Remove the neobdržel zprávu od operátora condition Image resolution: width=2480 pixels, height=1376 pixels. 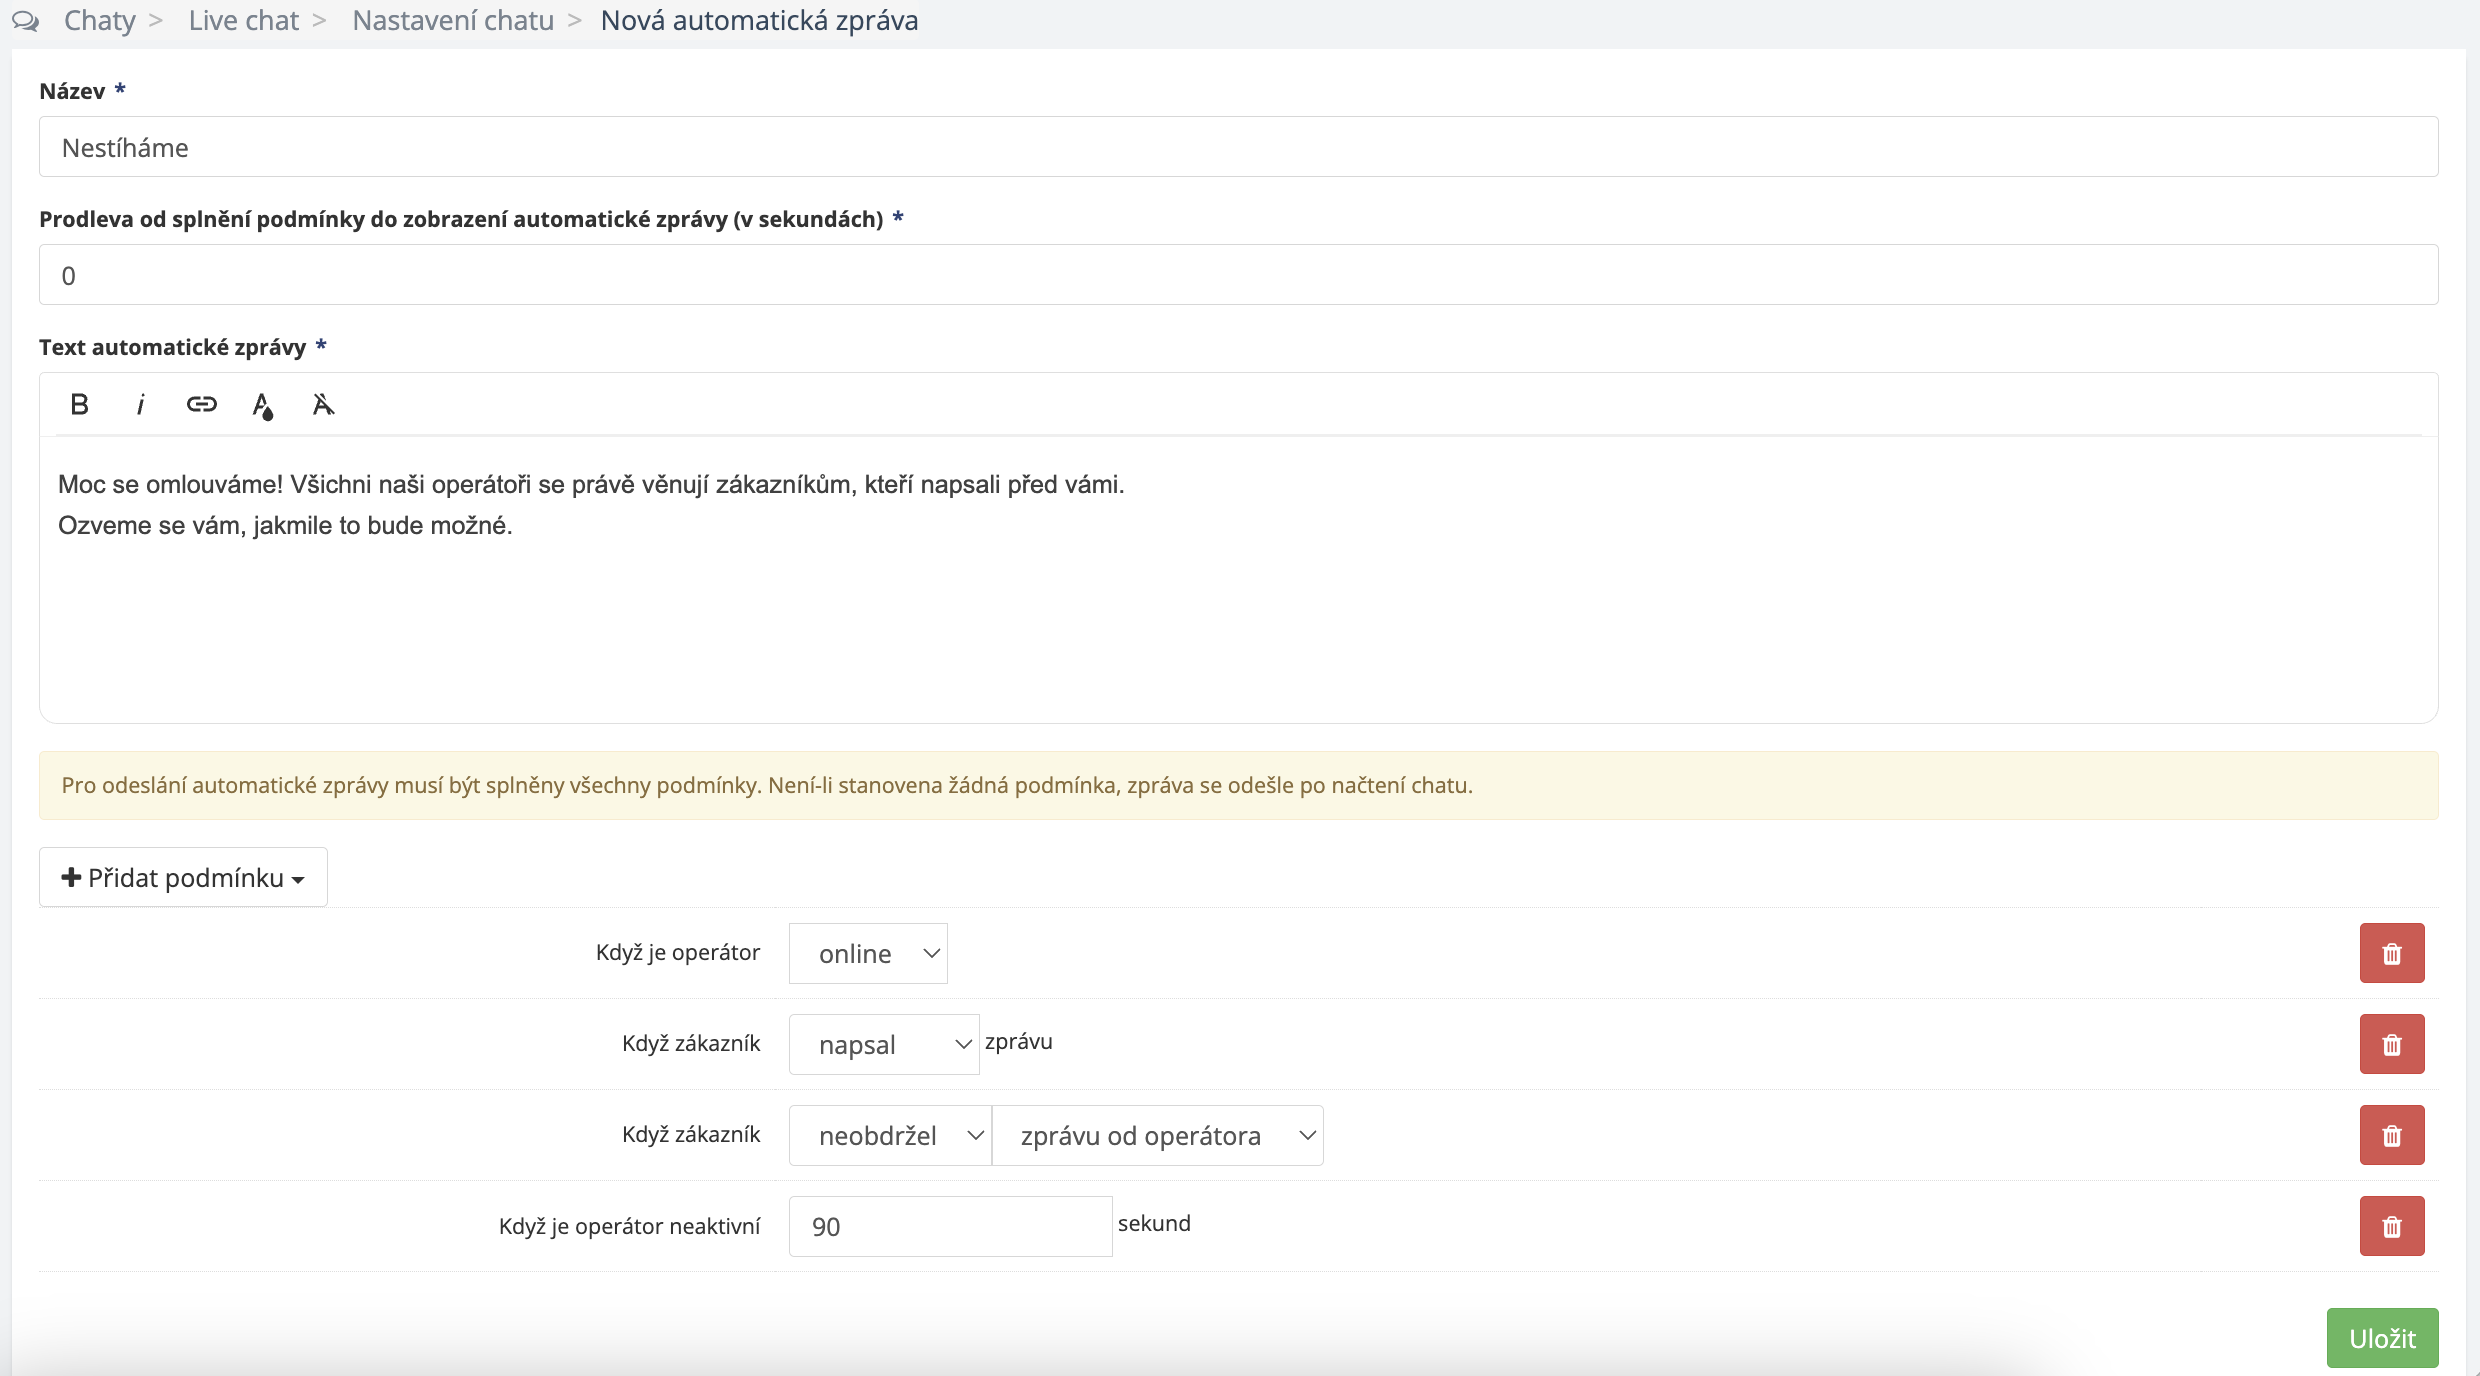[x=2391, y=1135]
